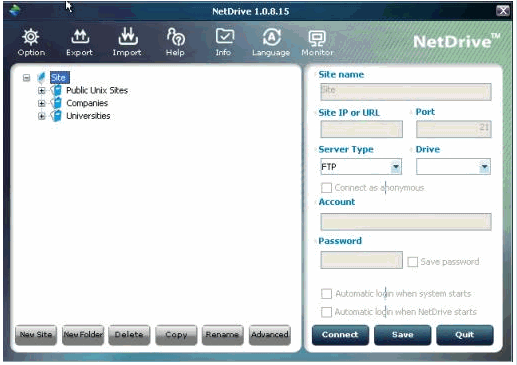Collapse the Site root node
This screenshot has height=365, width=517.
(26, 78)
